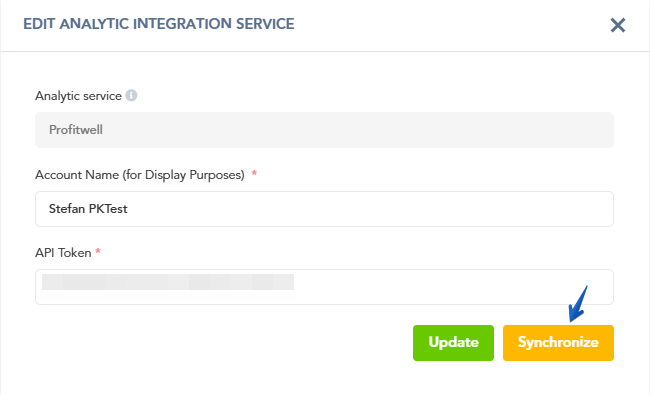The height and width of the screenshot is (395, 650).
Task: Click the Profitwell text in the service field
Action: point(76,130)
